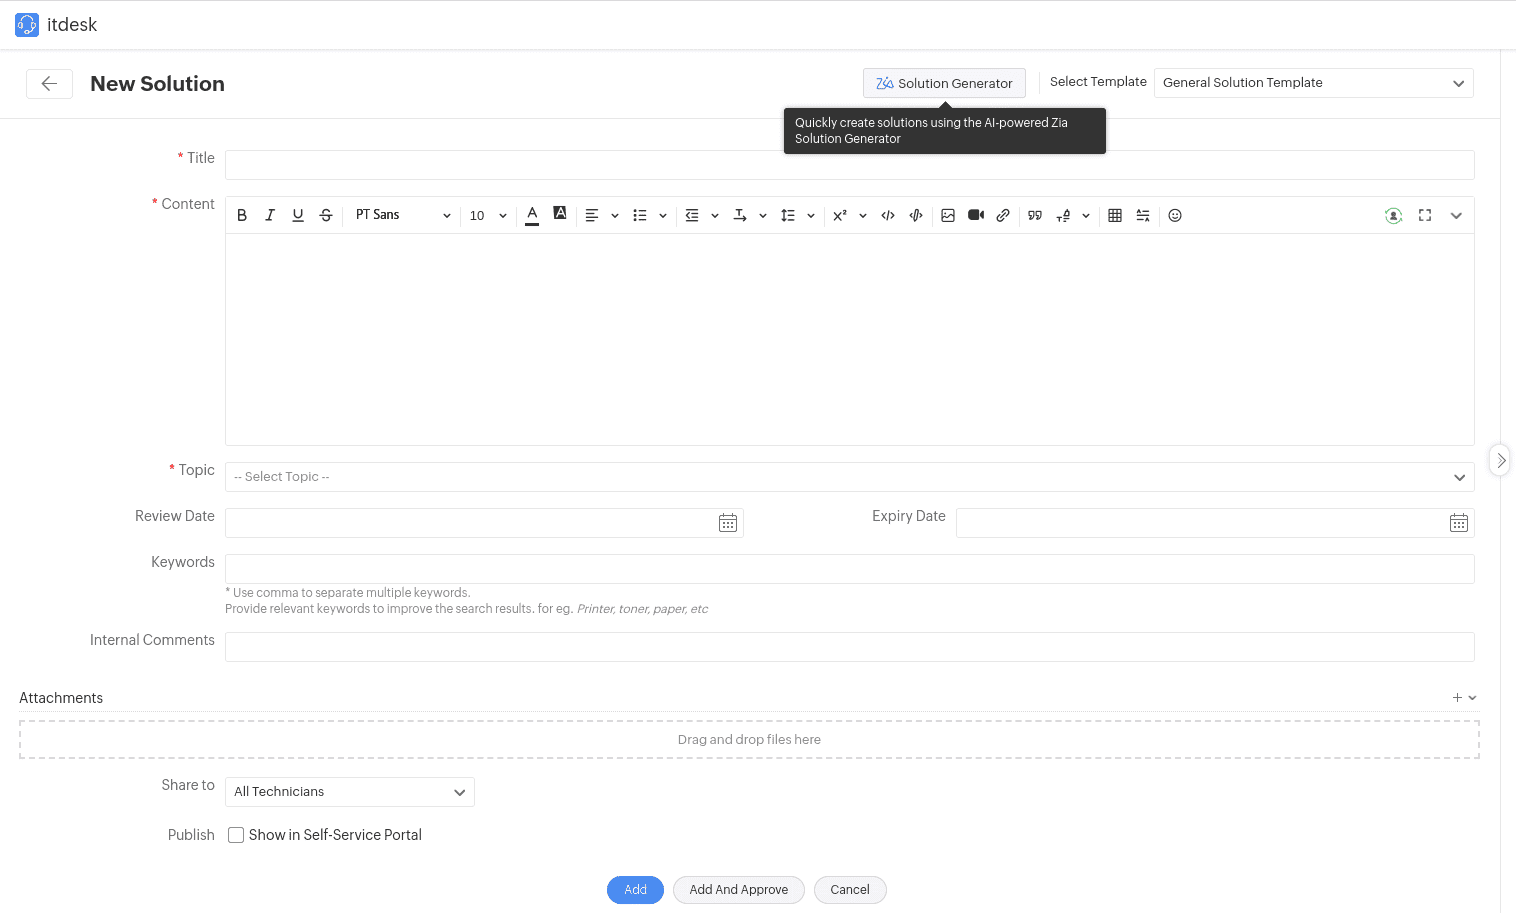Insert a video in the content editor
The image size is (1516, 913).
tap(975, 215)
